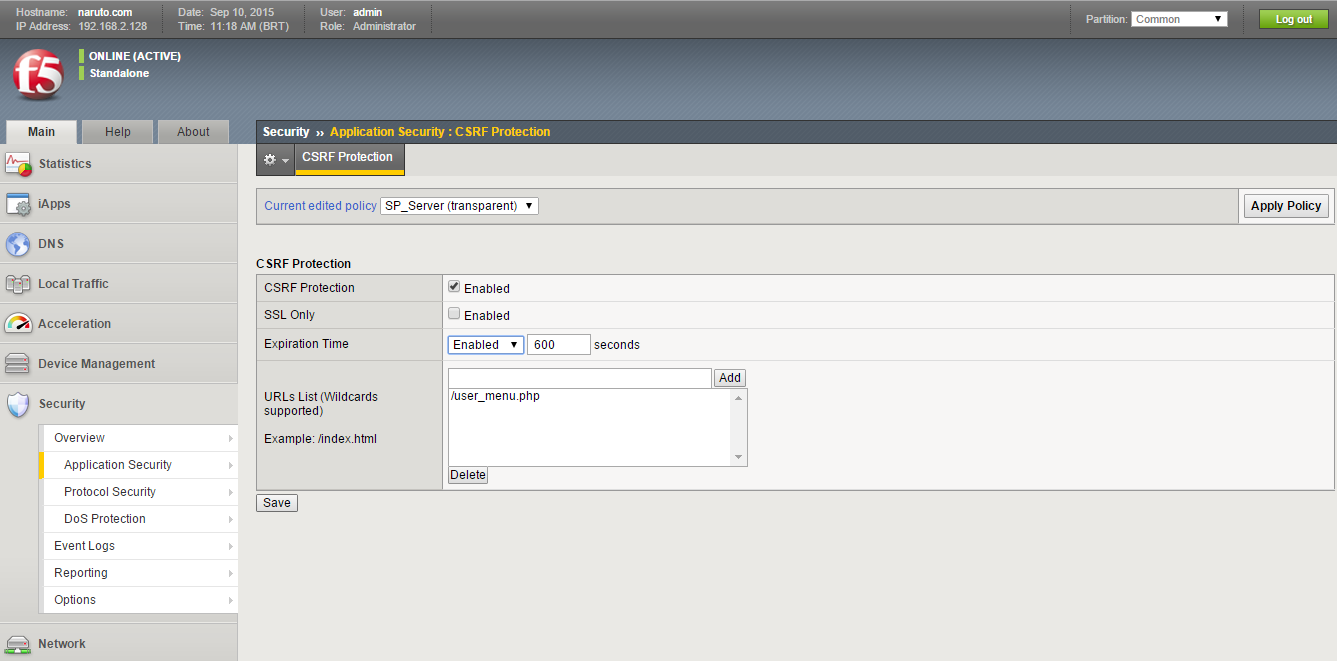Click the Apply Policy button
The height and width of the screenshot is (661, 1337).
tap(1285, 206)
